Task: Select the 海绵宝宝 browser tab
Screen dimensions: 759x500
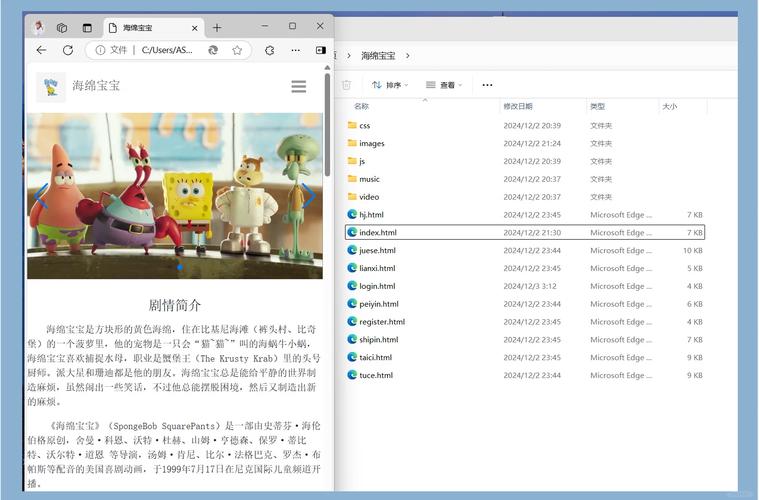Action: coord(153,28)
